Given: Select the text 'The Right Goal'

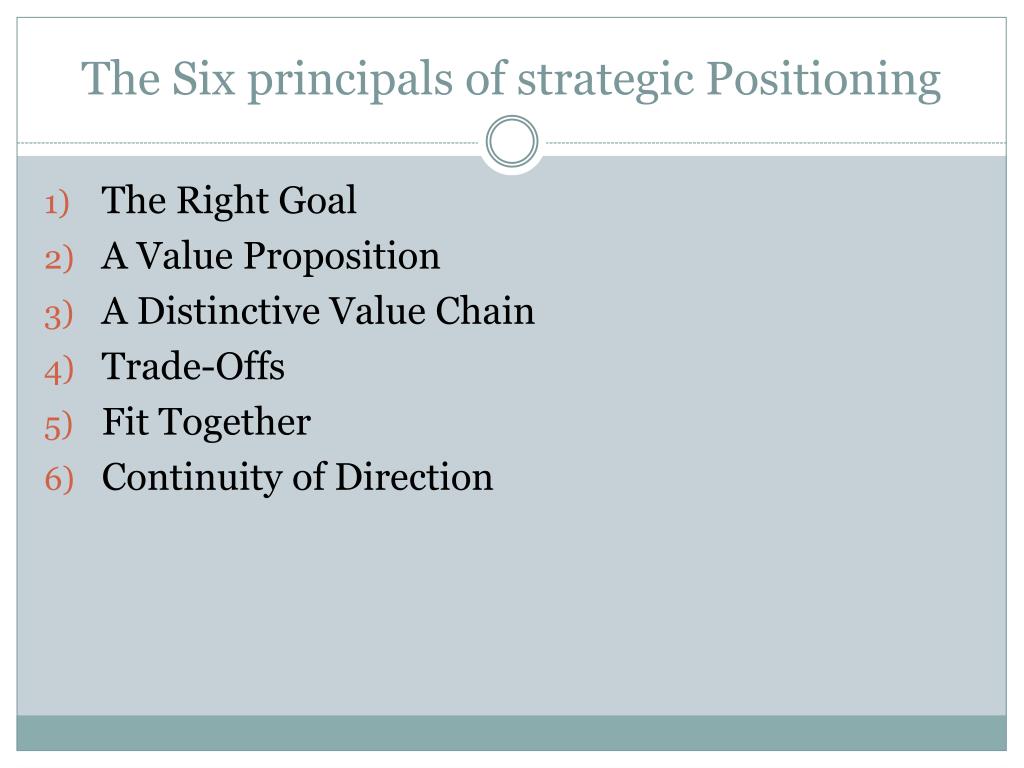Looking at the screenshot, I should (x=229, y=200).
